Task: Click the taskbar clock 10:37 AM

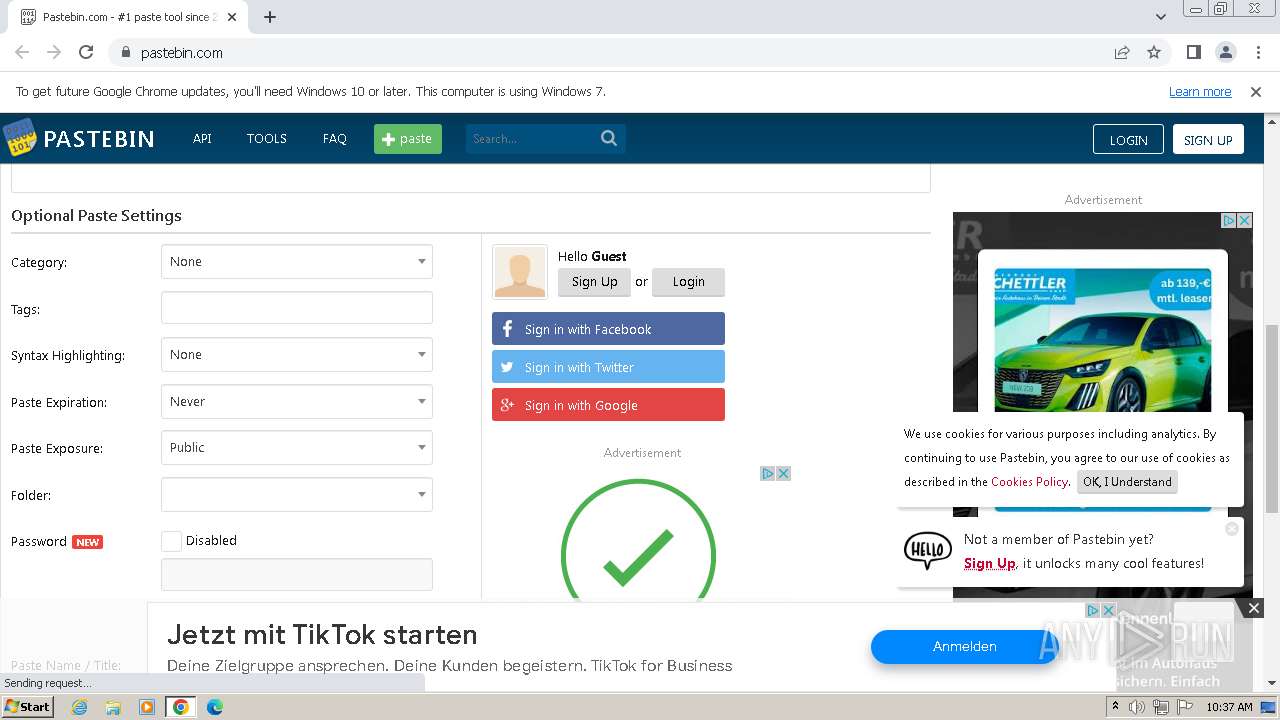Action: (1229, 707)
